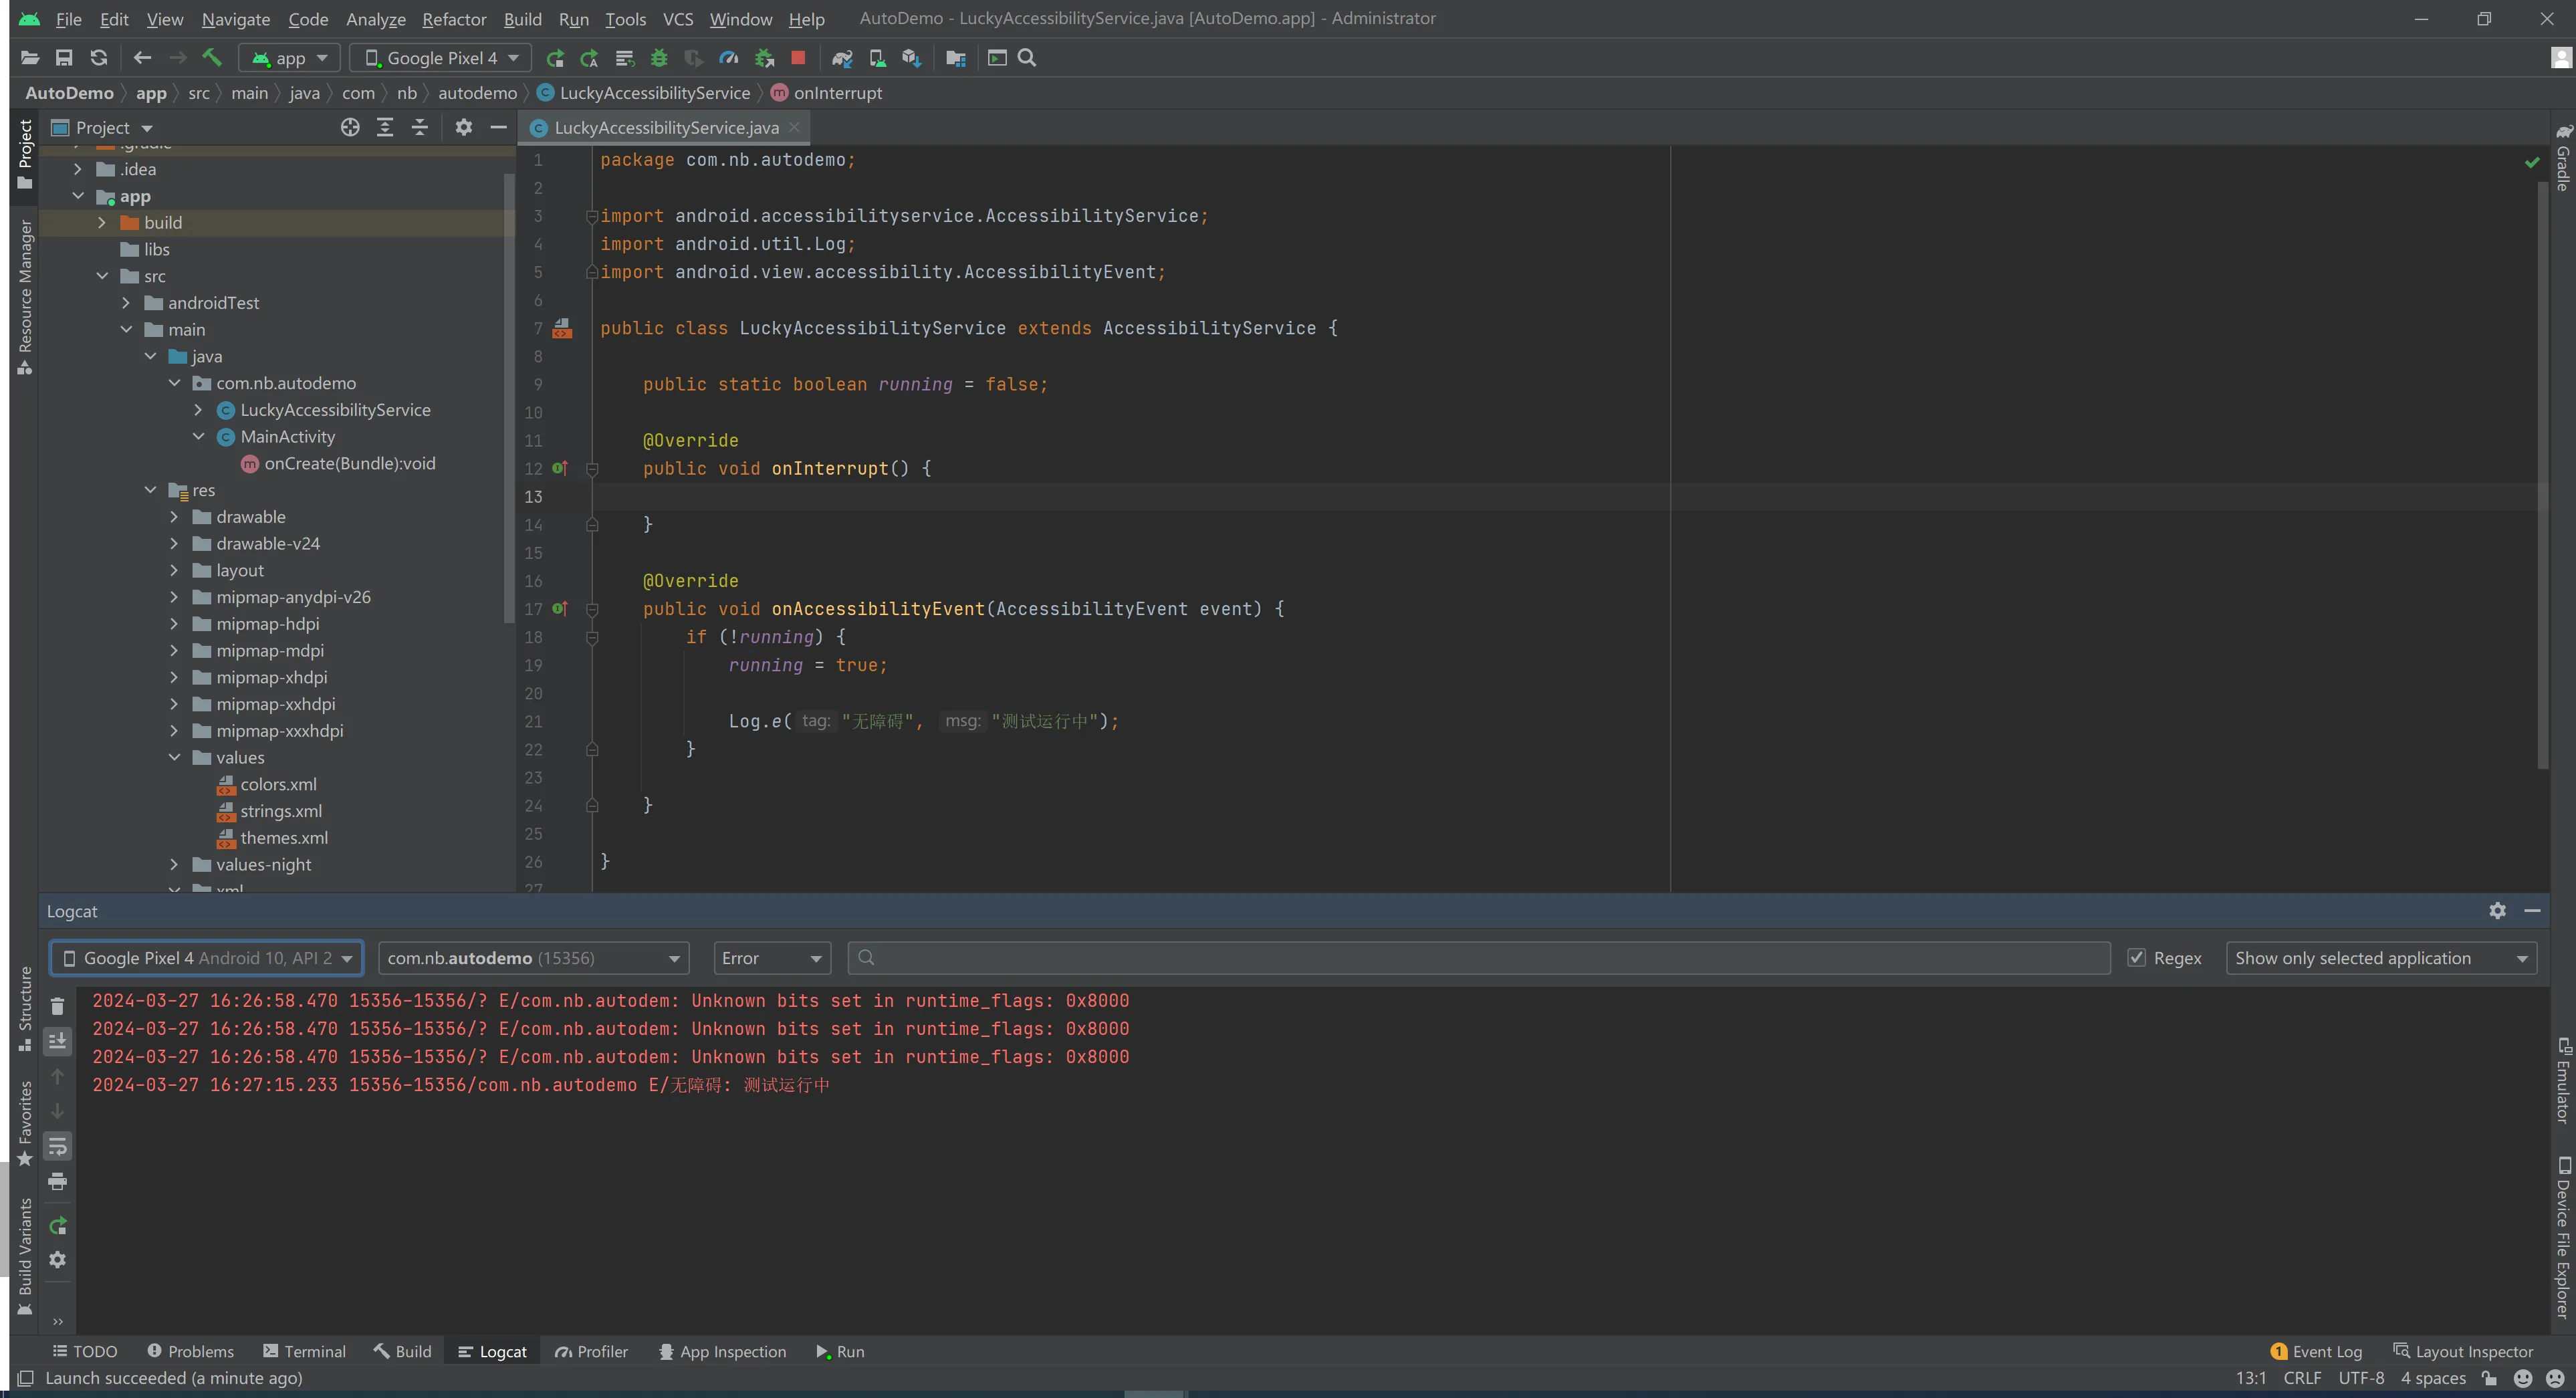2576x1398 pixels.
Task: Toggle the Favorites side panel
Action: click(25, 1123)
